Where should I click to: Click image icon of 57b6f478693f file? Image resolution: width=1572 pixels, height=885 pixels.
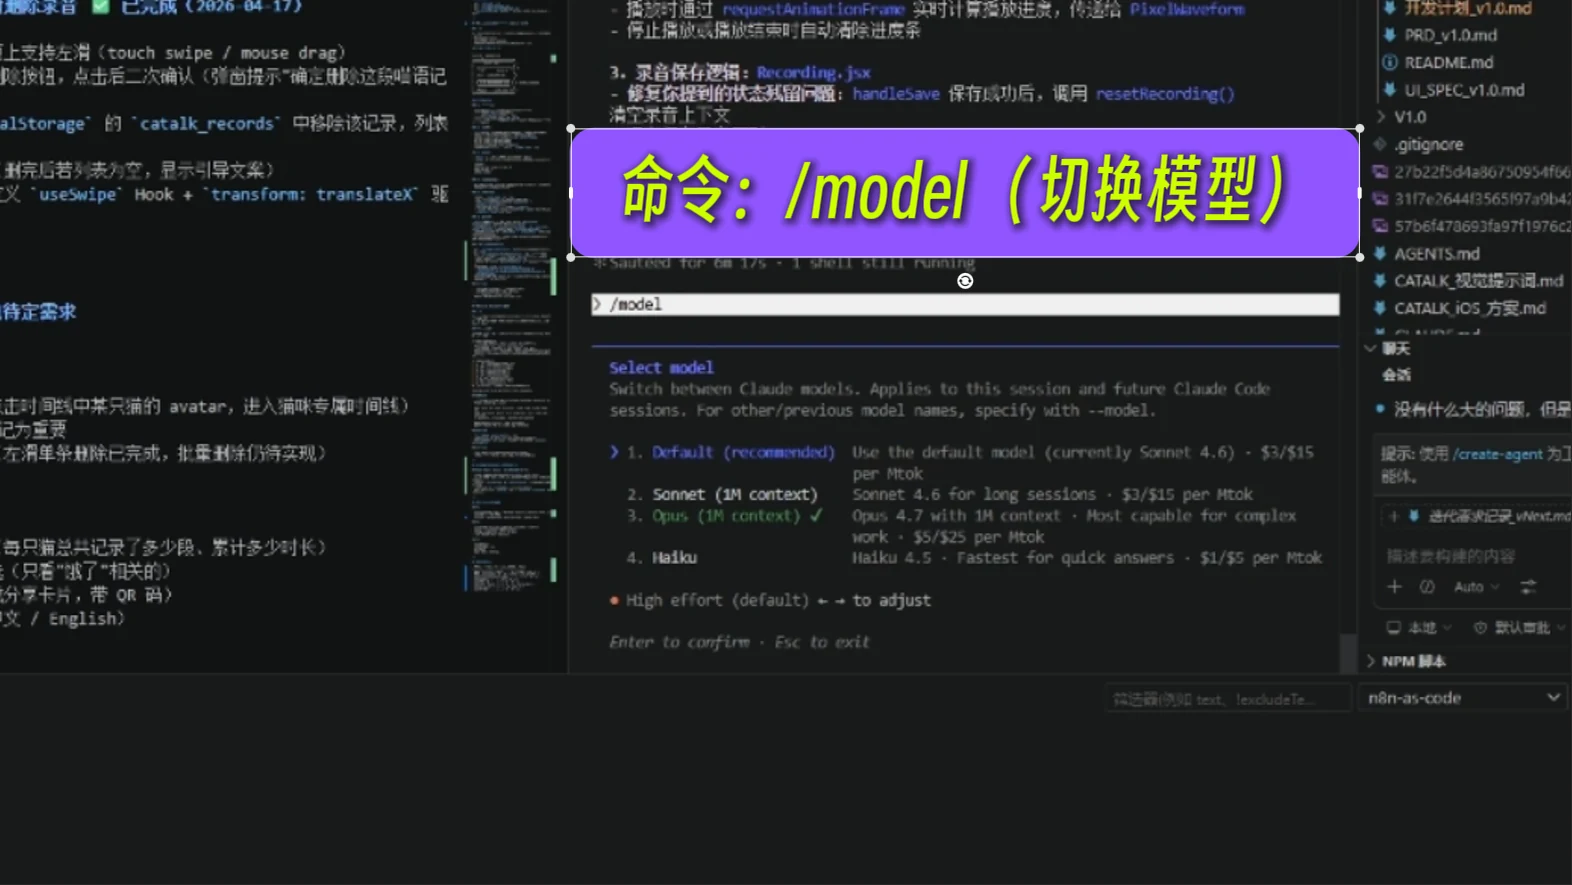1380,226
